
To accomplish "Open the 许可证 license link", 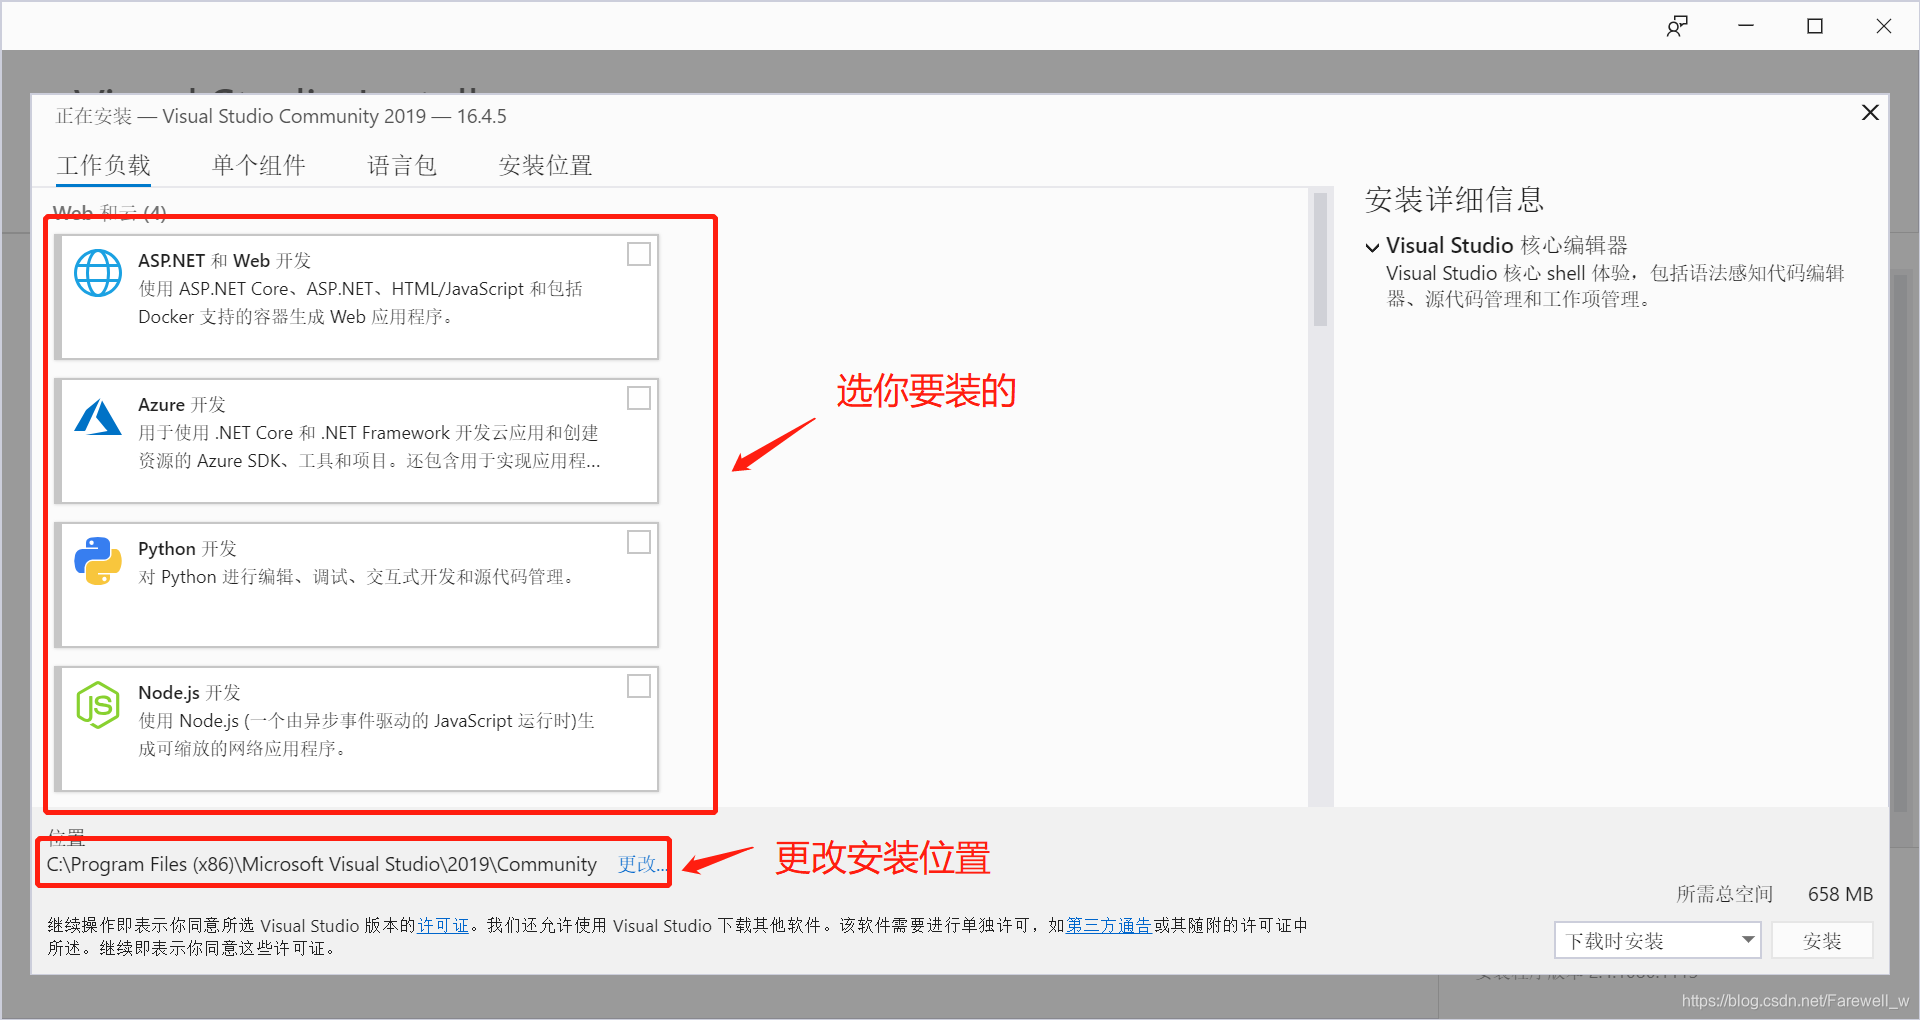I will tap(443, 925).
